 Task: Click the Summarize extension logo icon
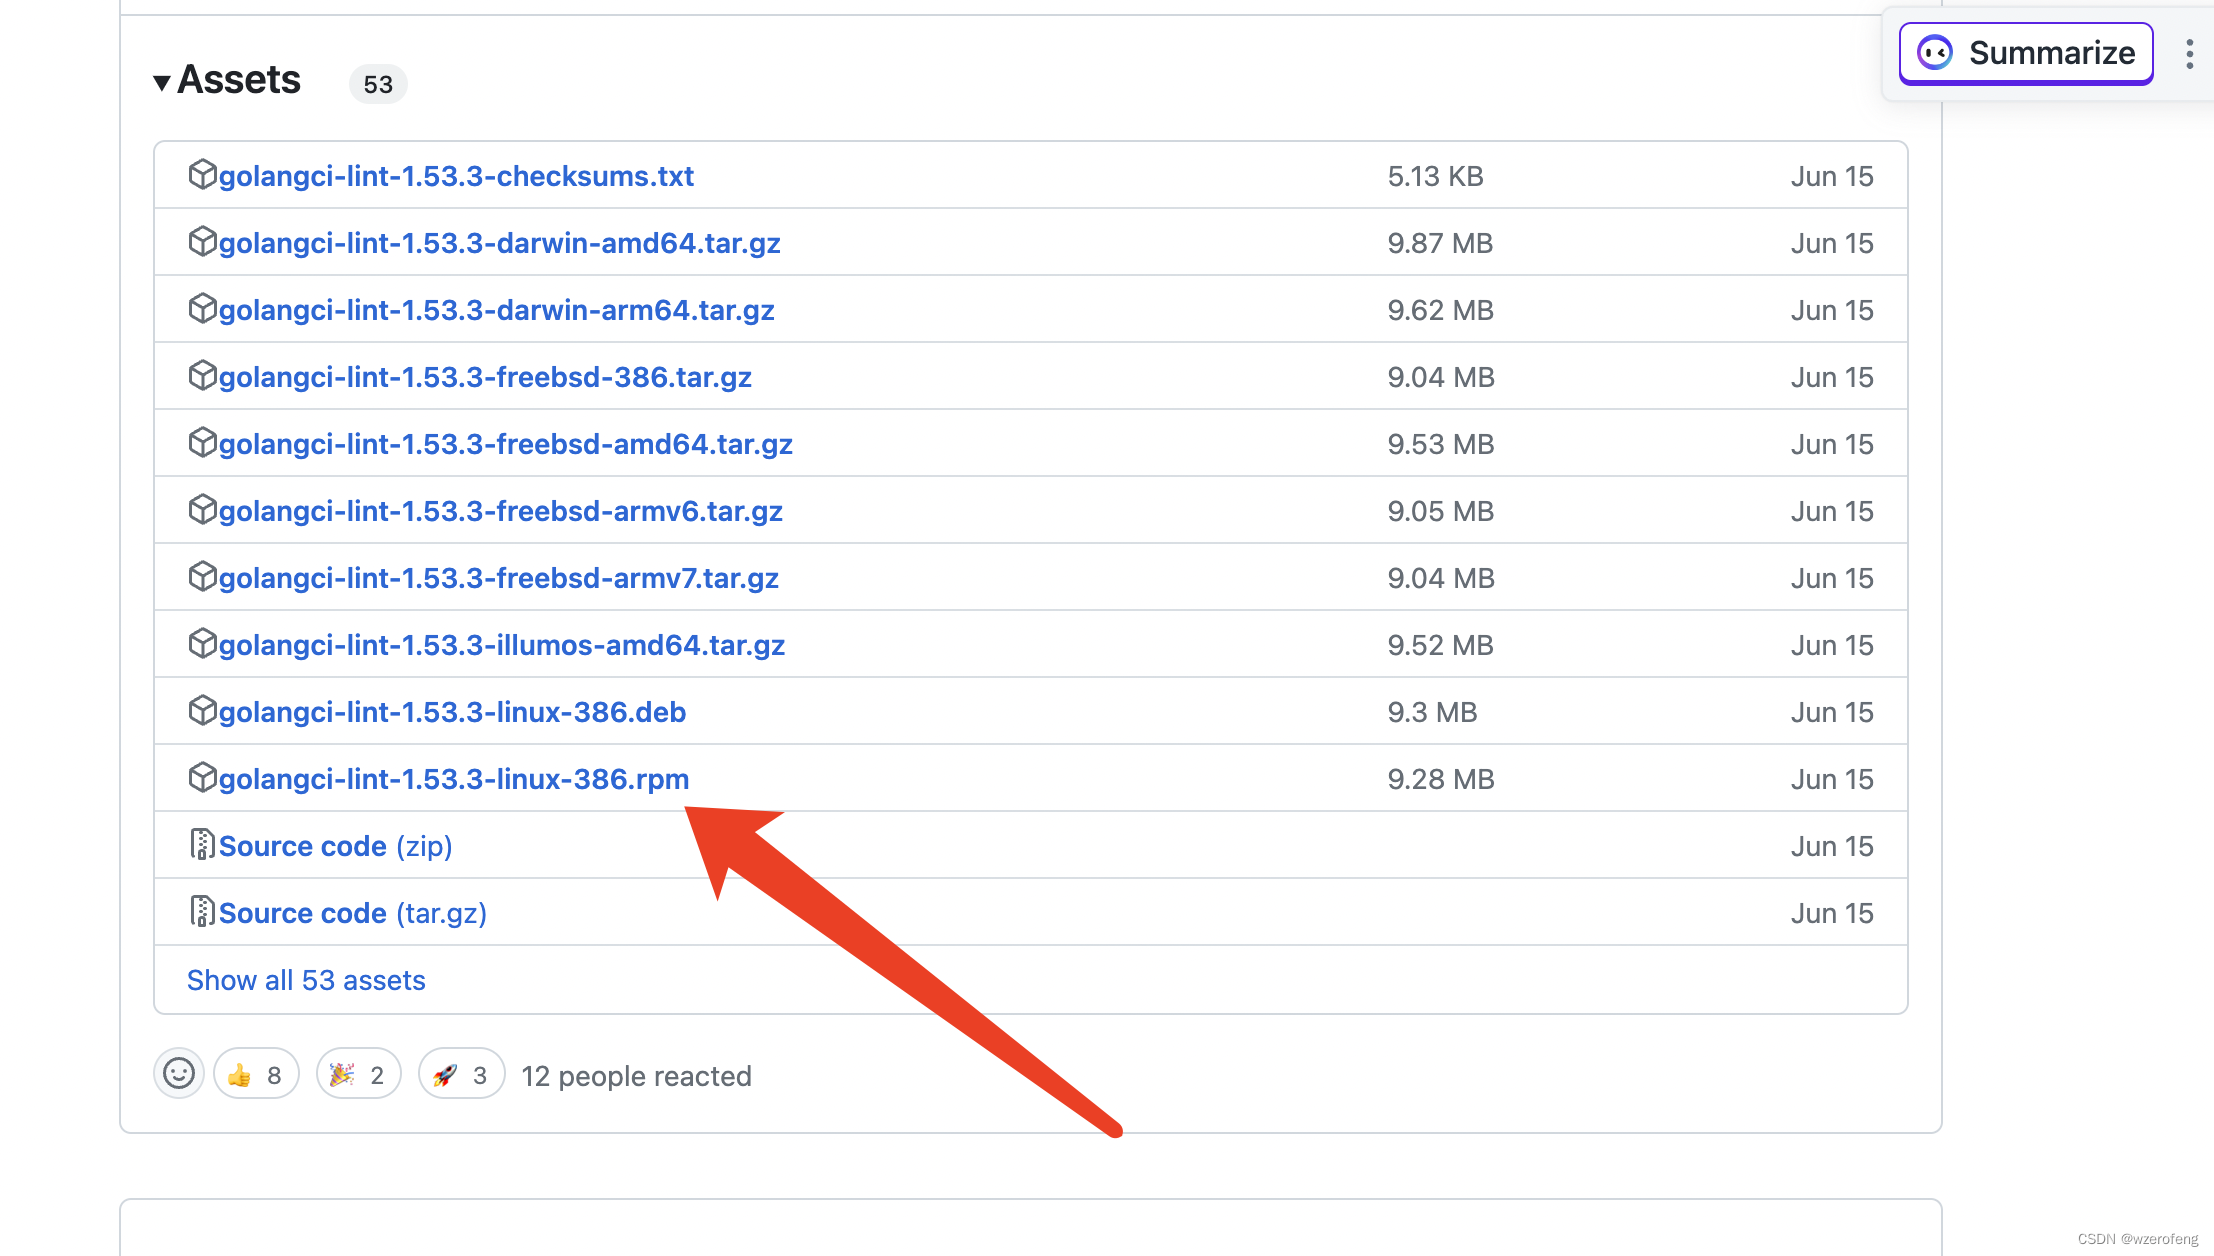pos(1935,53)
